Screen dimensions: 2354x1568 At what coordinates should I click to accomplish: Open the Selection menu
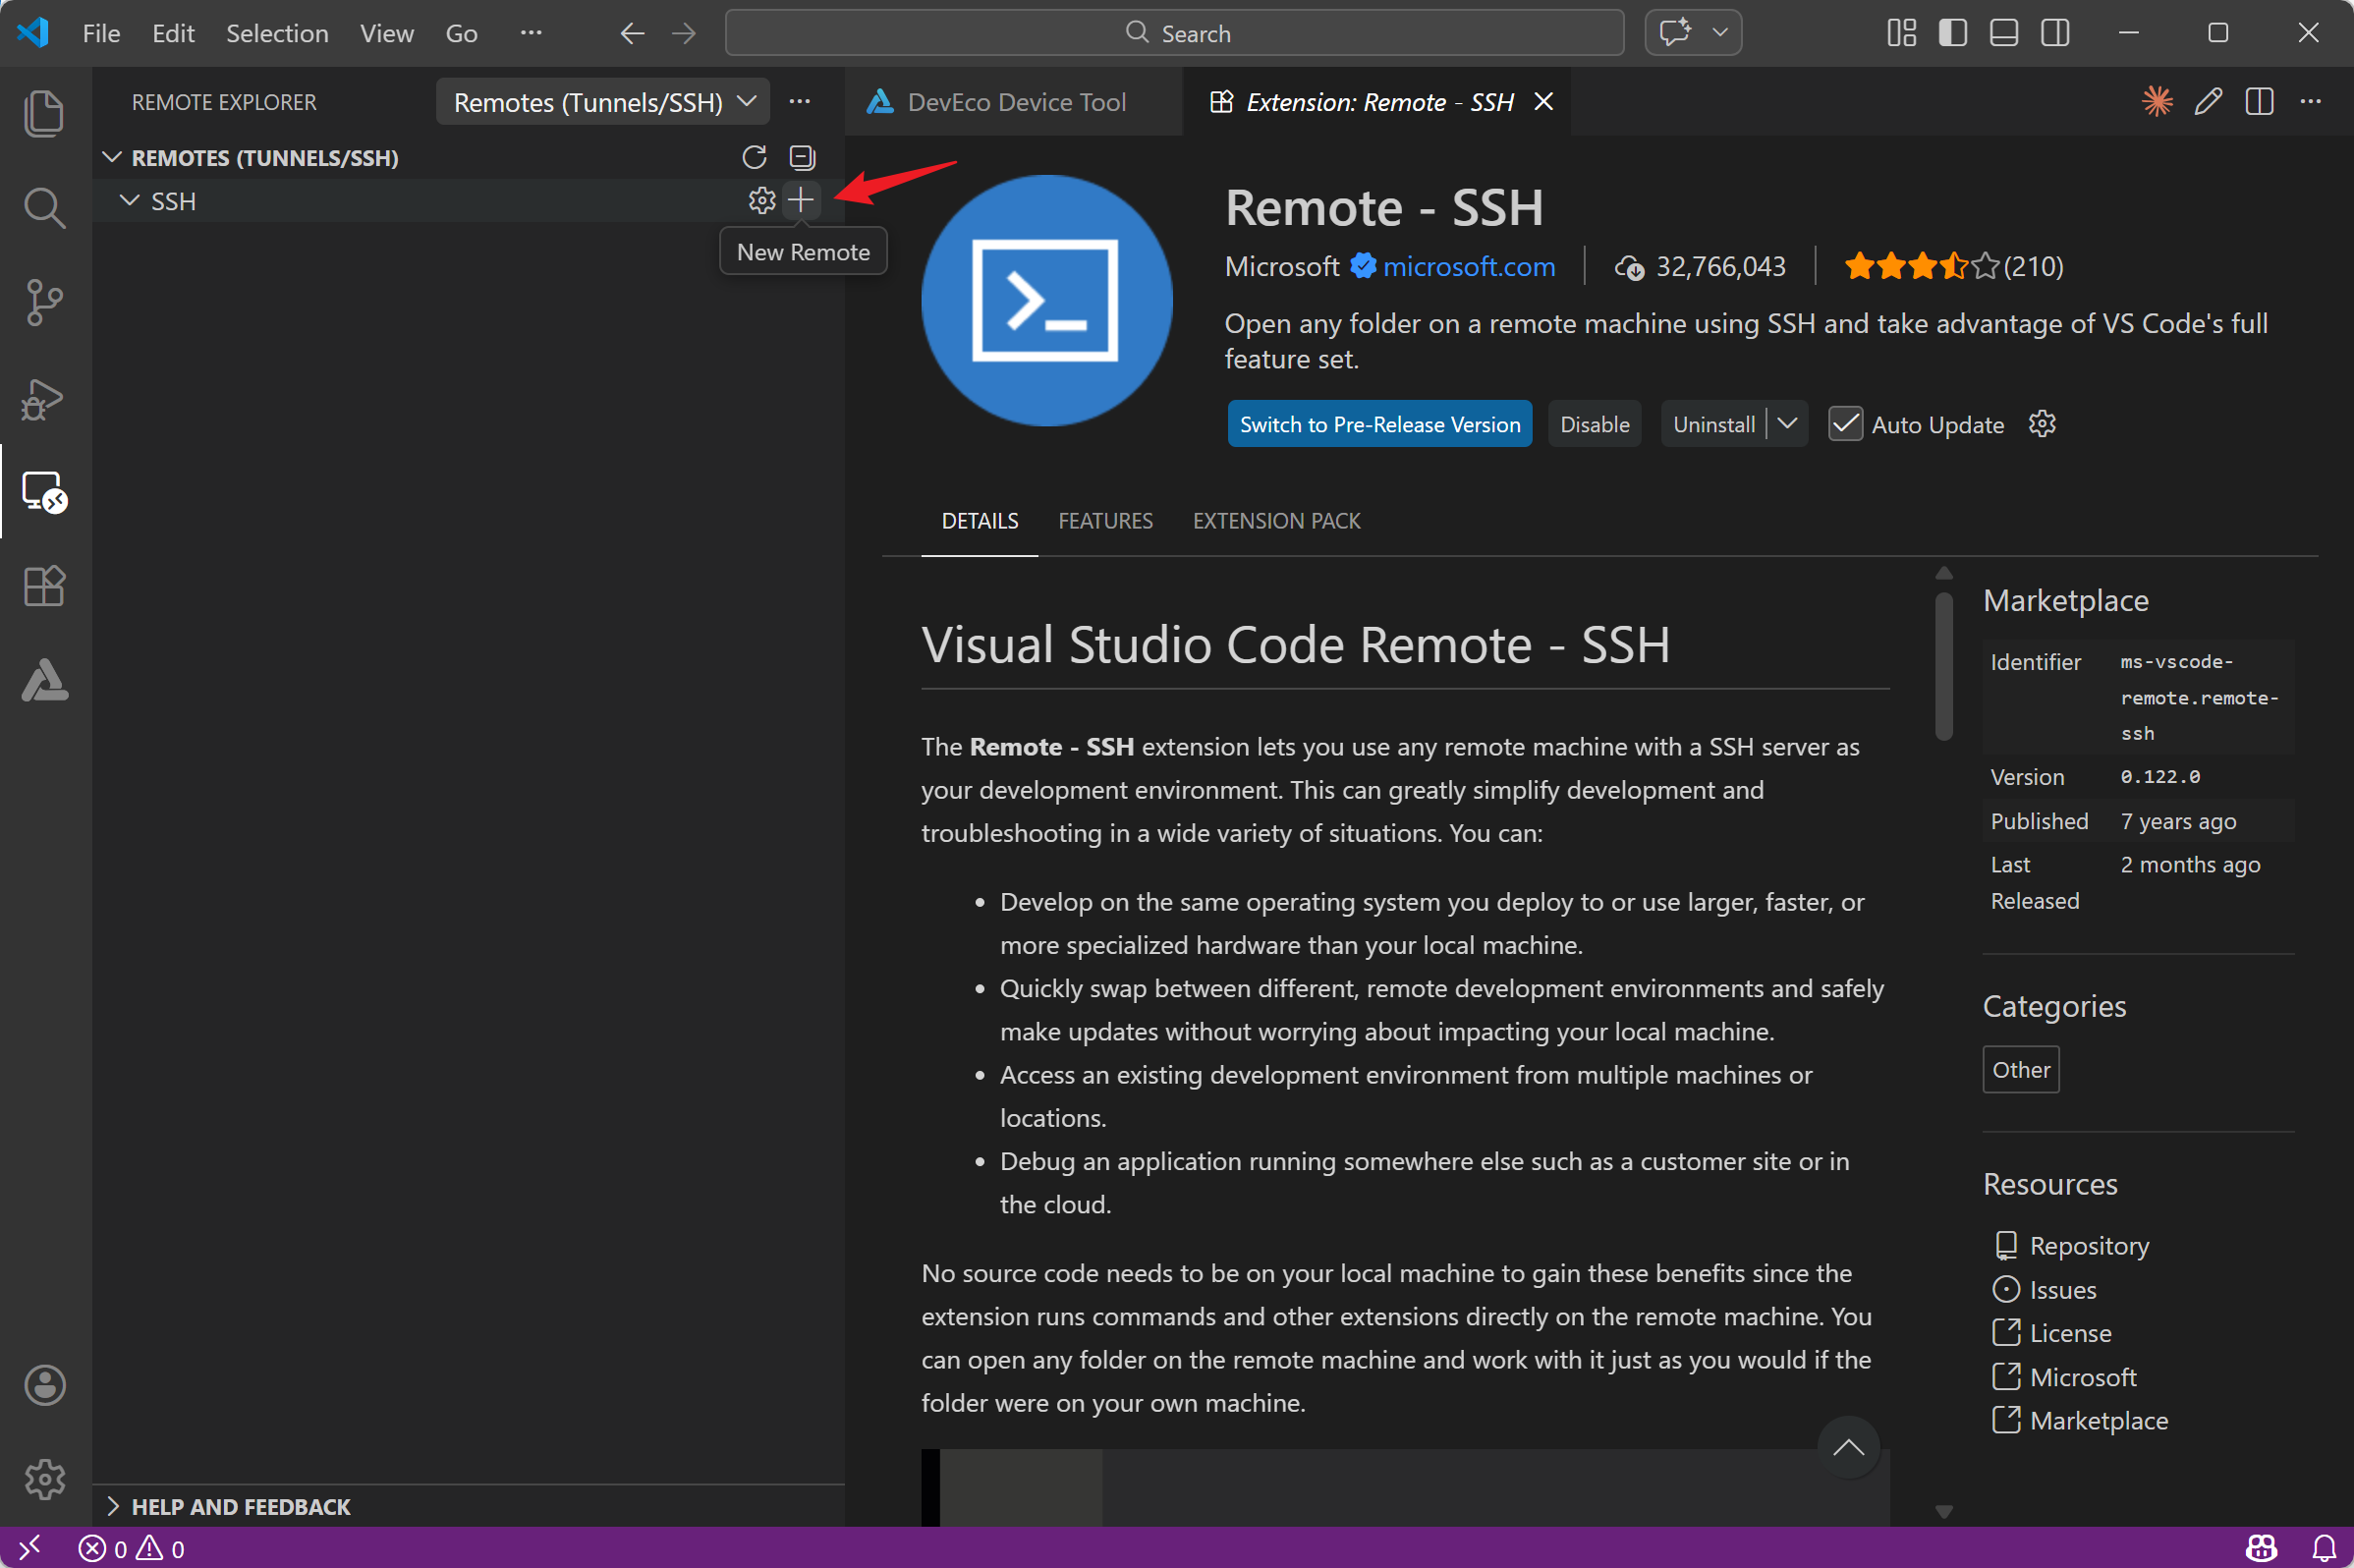coord(277,33)
